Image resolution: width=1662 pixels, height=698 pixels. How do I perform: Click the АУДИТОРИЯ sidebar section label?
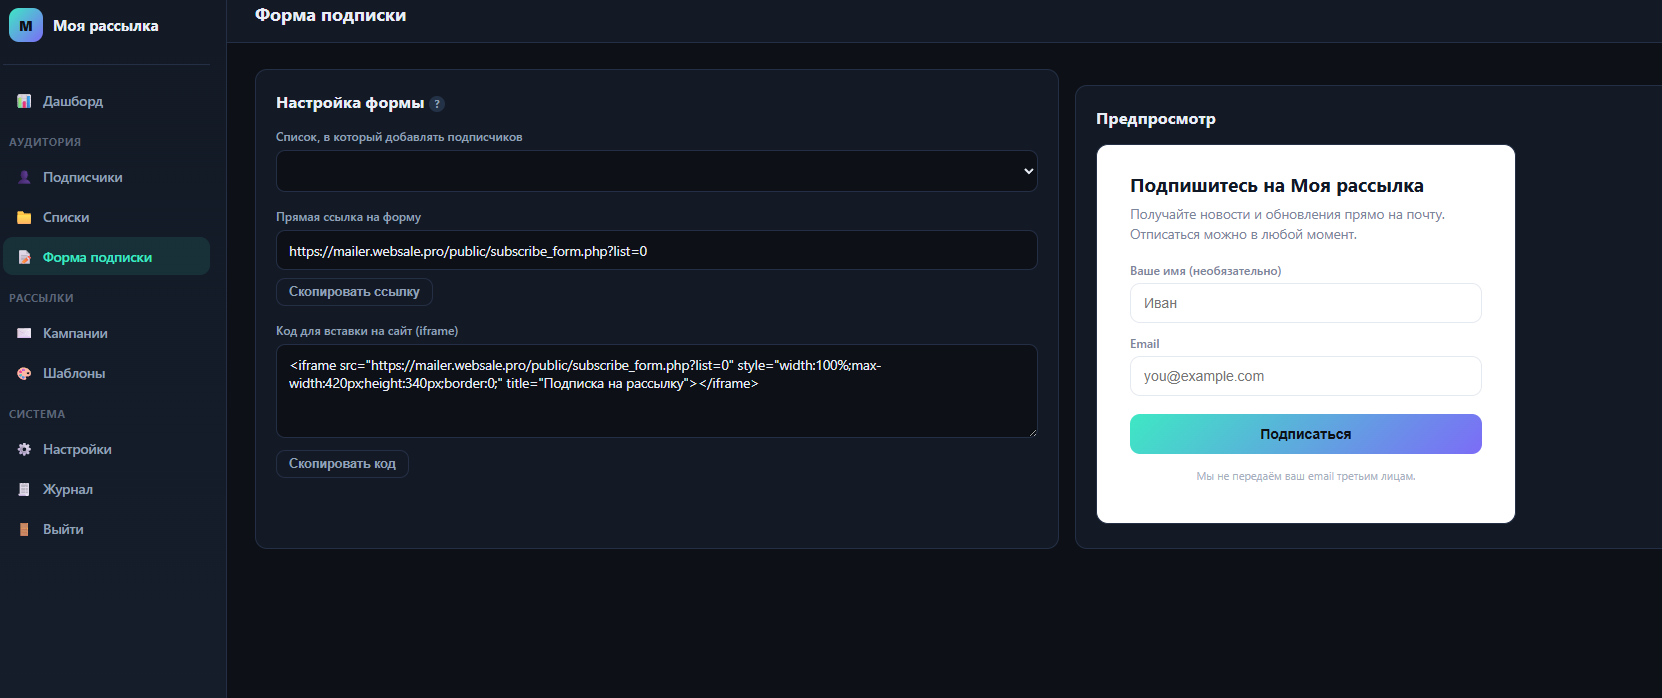point(45,142)
